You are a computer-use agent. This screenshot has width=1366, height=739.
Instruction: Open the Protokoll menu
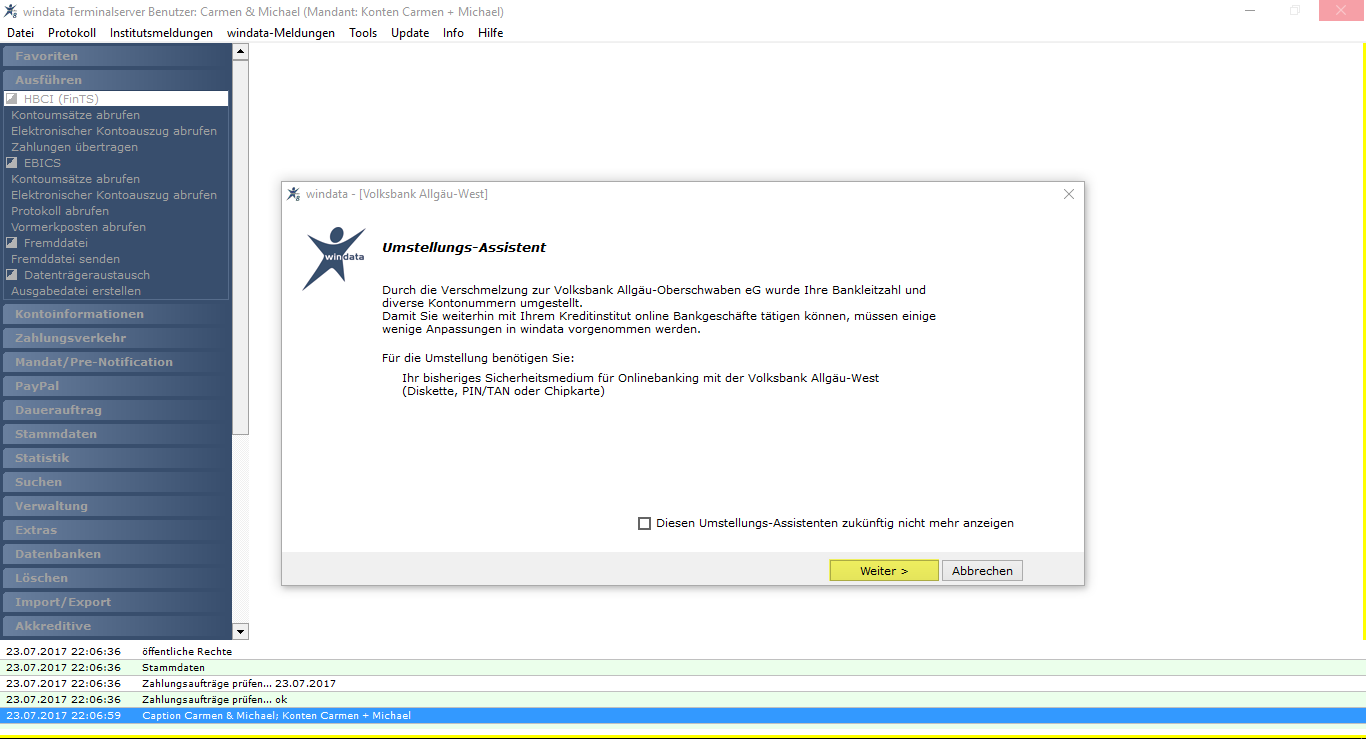pyautogui.click(x=72, y=33)
